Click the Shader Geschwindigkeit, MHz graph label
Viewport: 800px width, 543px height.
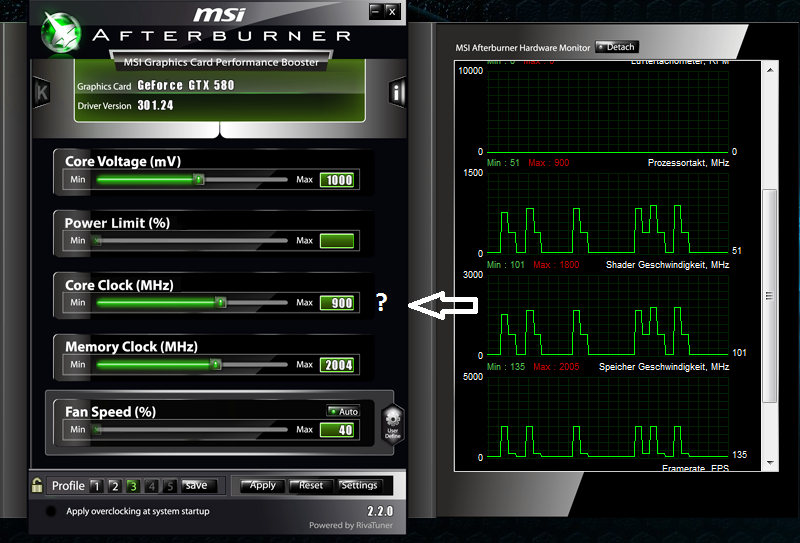point(667,265)
